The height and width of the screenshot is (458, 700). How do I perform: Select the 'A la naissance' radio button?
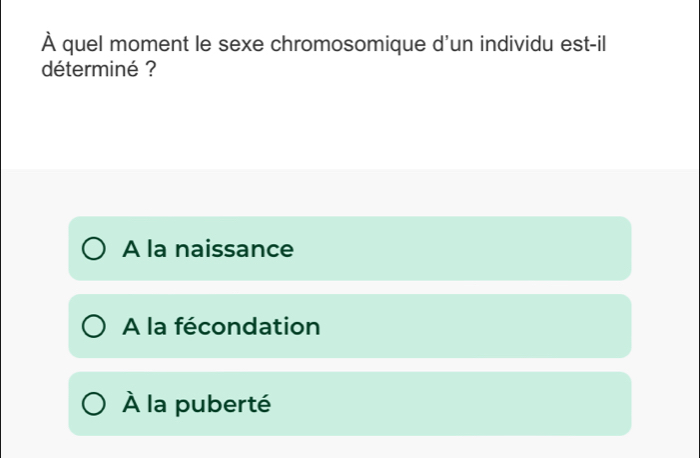[x=92, y=248]
